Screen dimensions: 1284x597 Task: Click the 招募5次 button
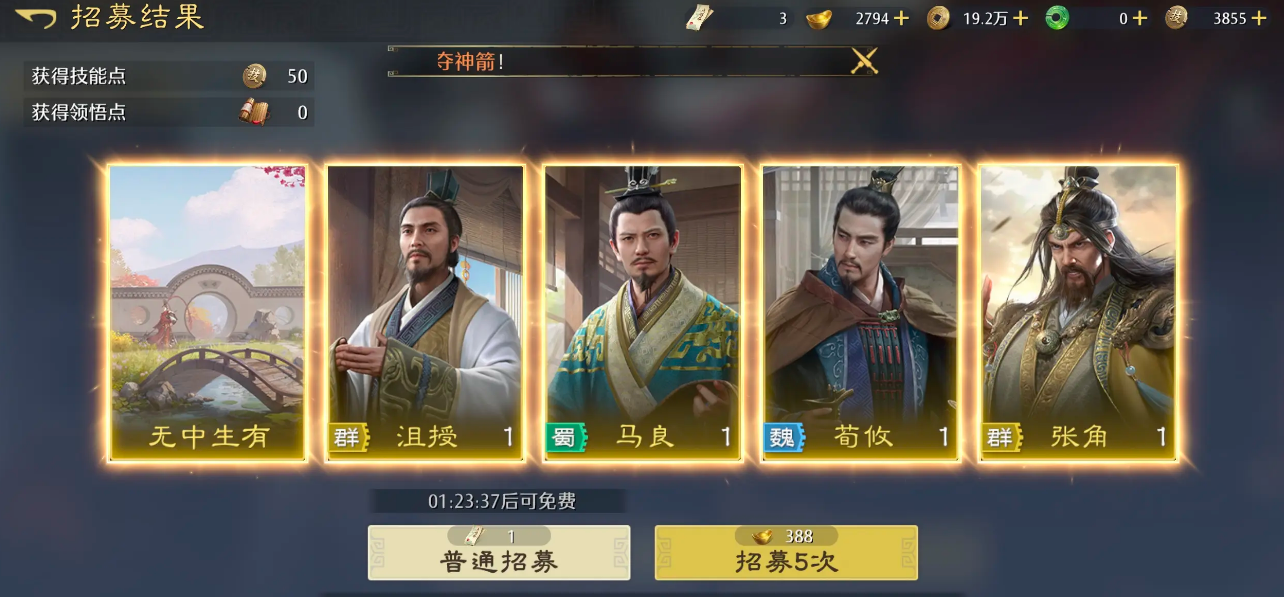coord(786,553)
